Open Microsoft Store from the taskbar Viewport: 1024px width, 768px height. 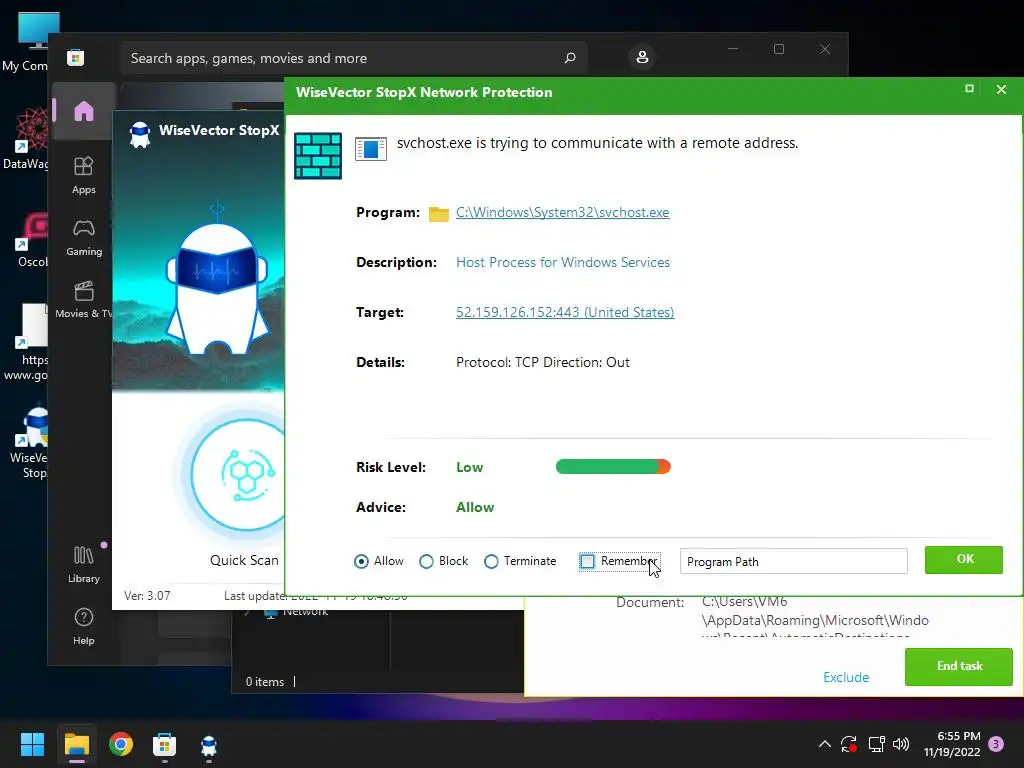[165, 744]
